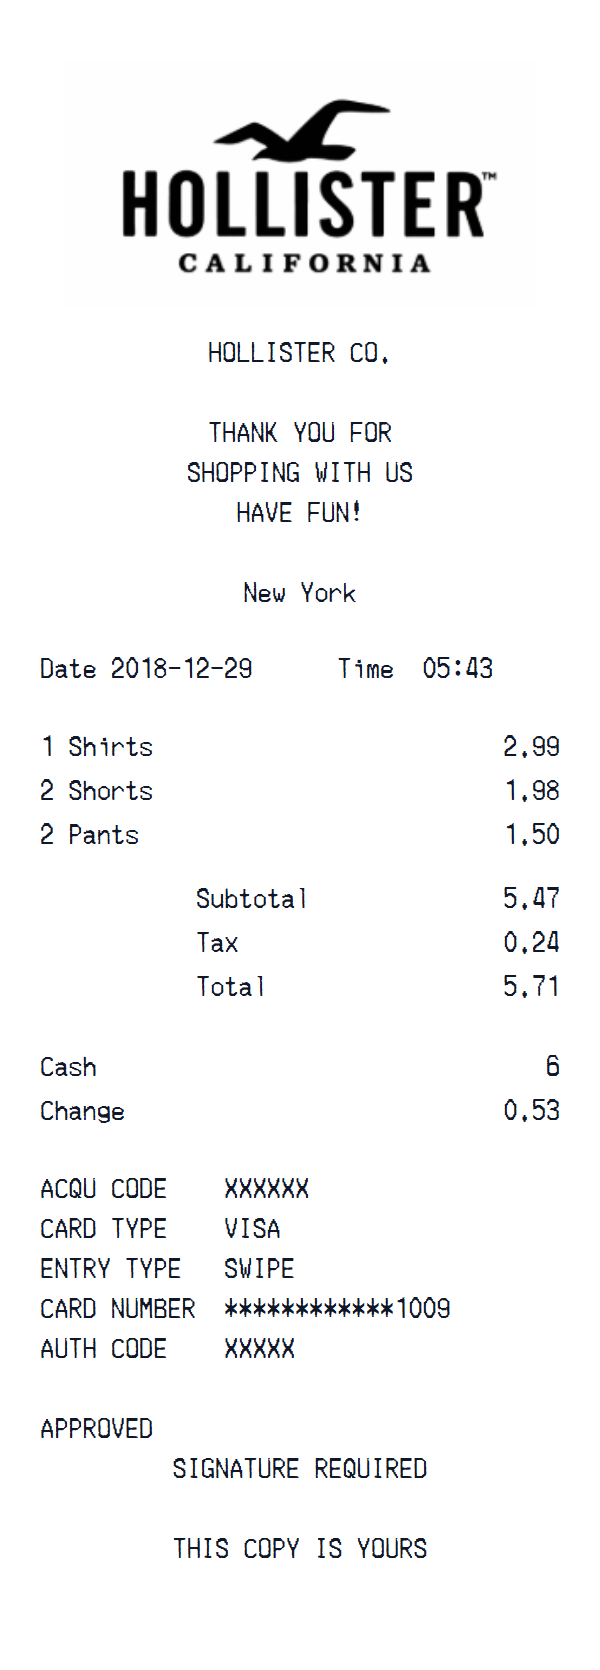Click the CALIFORNIA text under the logo
Image resolution: width=600 pixels, height=1670 pixels.
point(304,263)
